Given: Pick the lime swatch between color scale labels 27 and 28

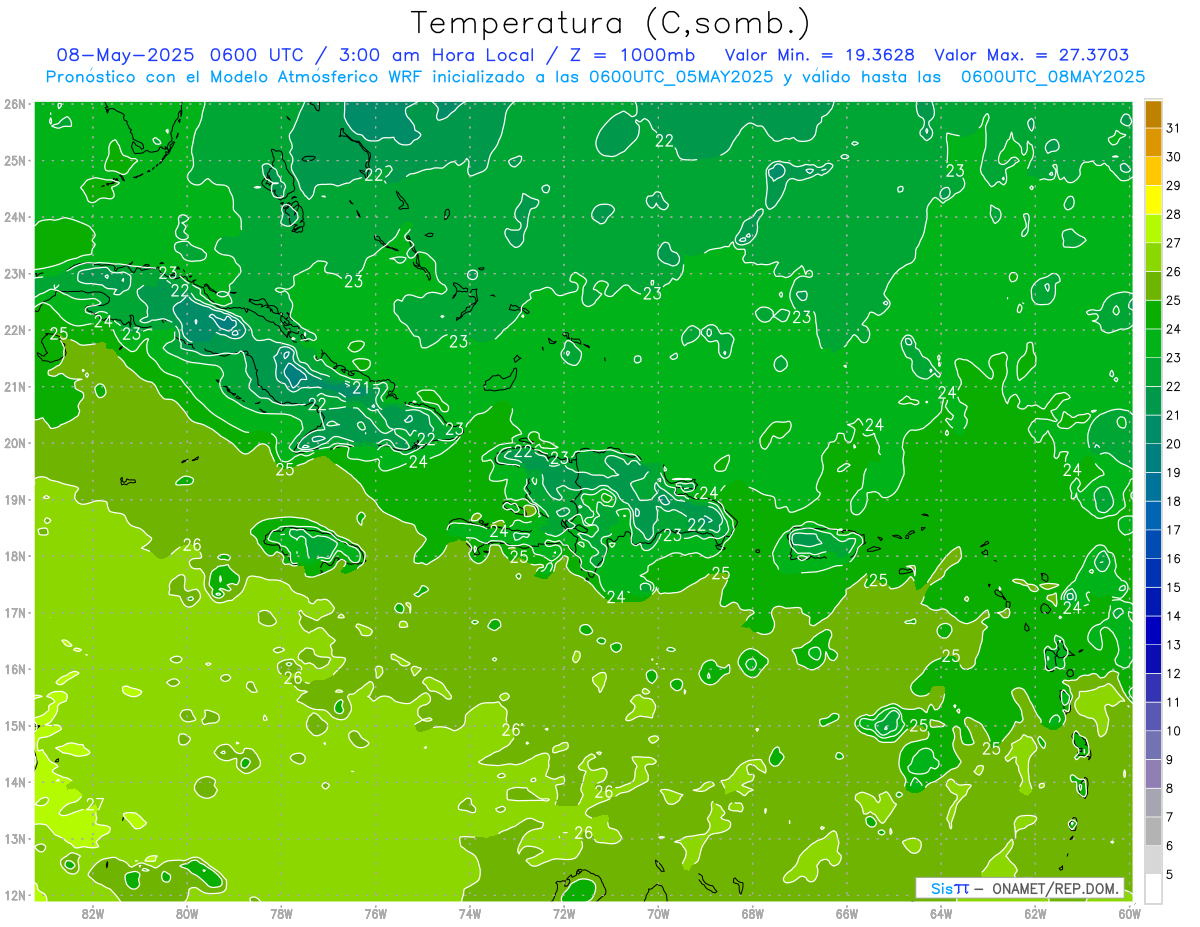Looking at the screenshot, I should 1153,229.
